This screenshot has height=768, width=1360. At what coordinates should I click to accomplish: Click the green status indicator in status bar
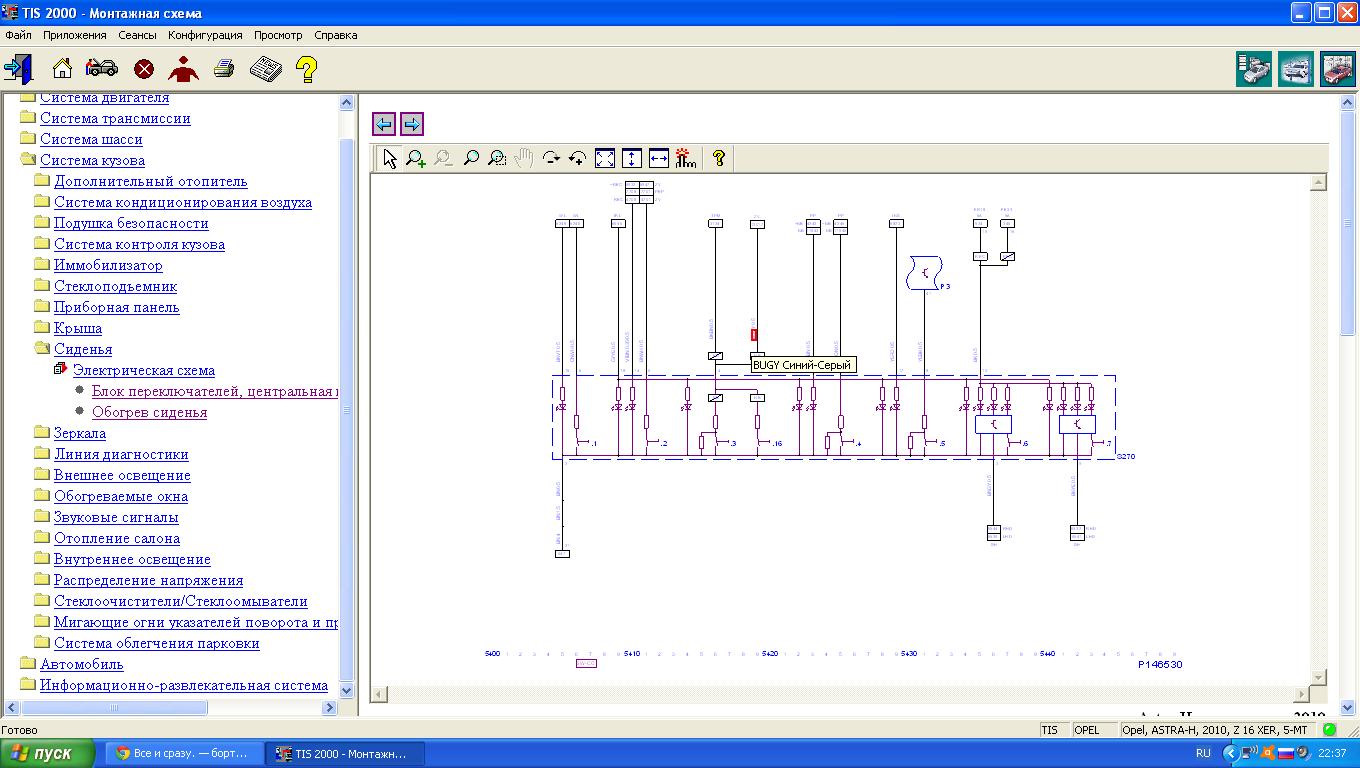click(1329, 730)
